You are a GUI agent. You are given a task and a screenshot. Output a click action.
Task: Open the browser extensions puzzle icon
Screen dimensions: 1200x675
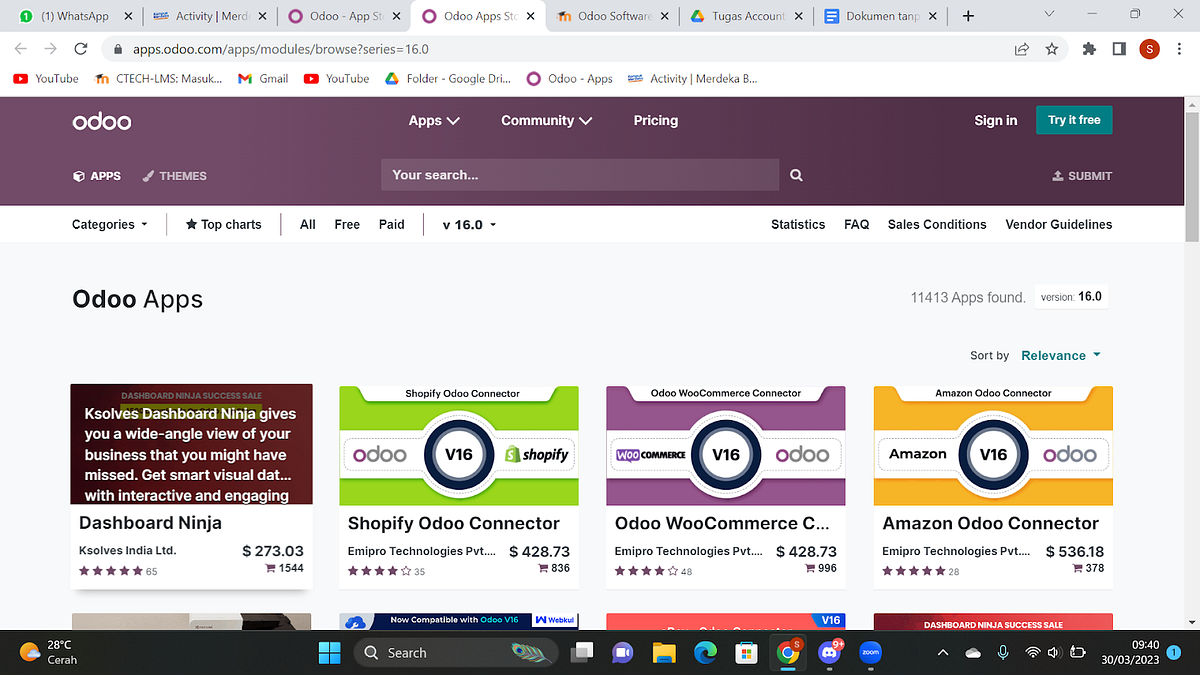[1089, 48]
